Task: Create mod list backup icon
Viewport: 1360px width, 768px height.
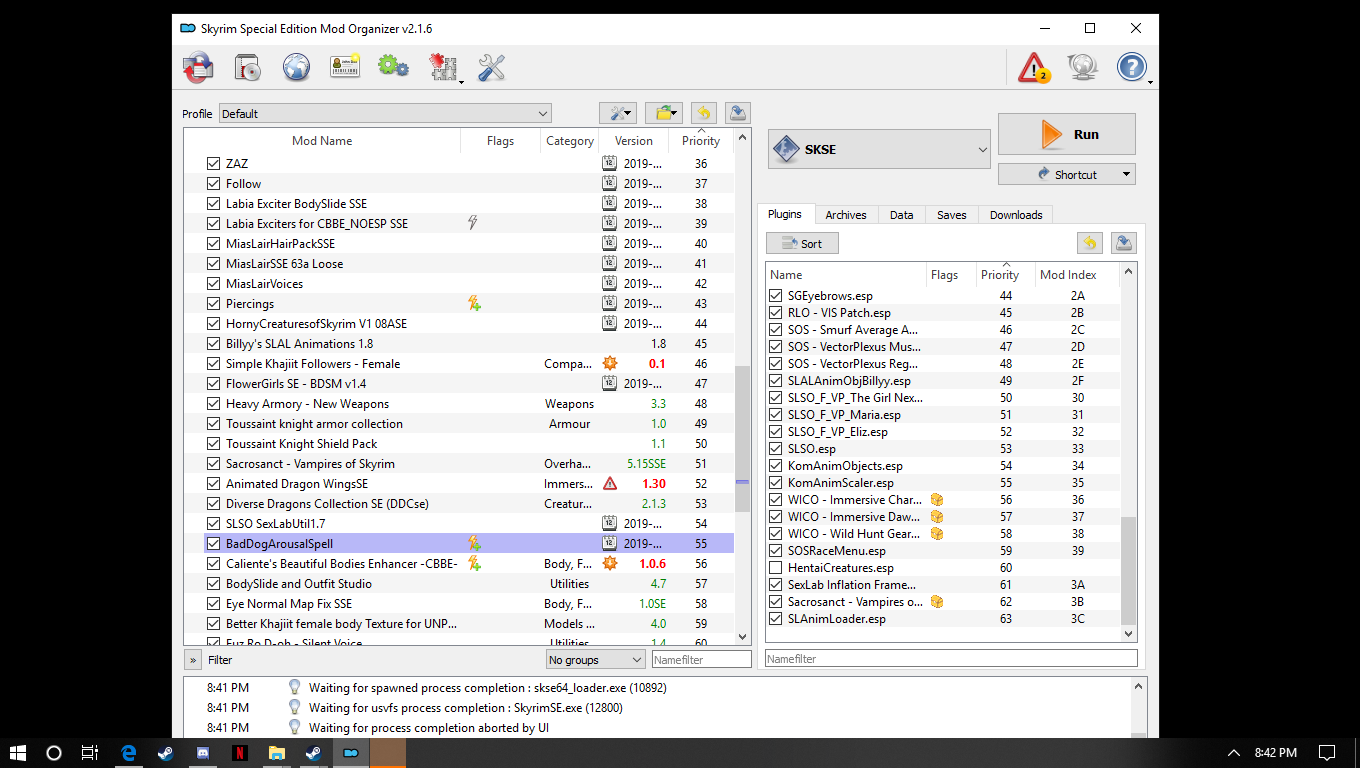Action: 737,113
